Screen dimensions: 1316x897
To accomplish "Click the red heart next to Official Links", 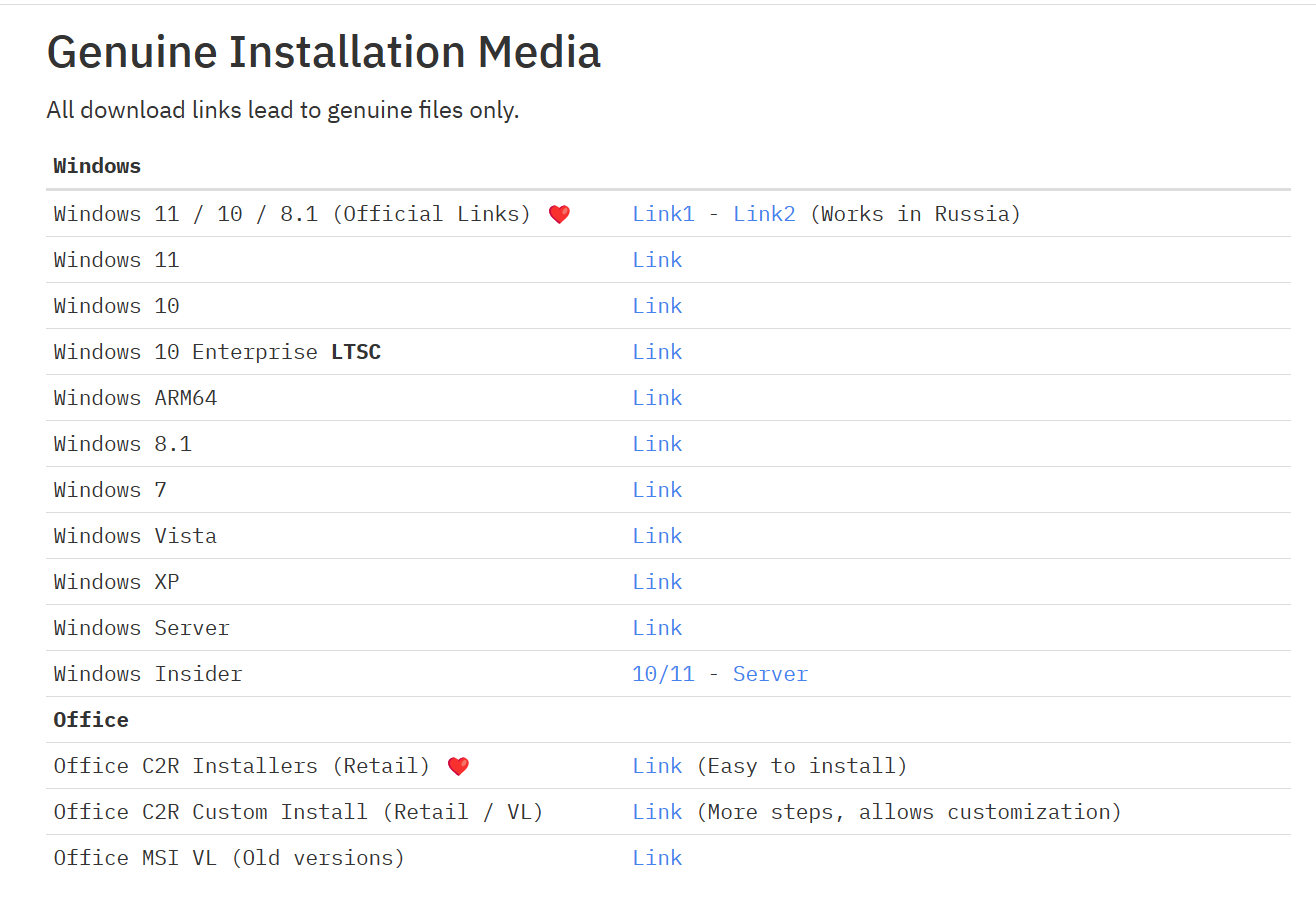I will [x=559, y=214].
